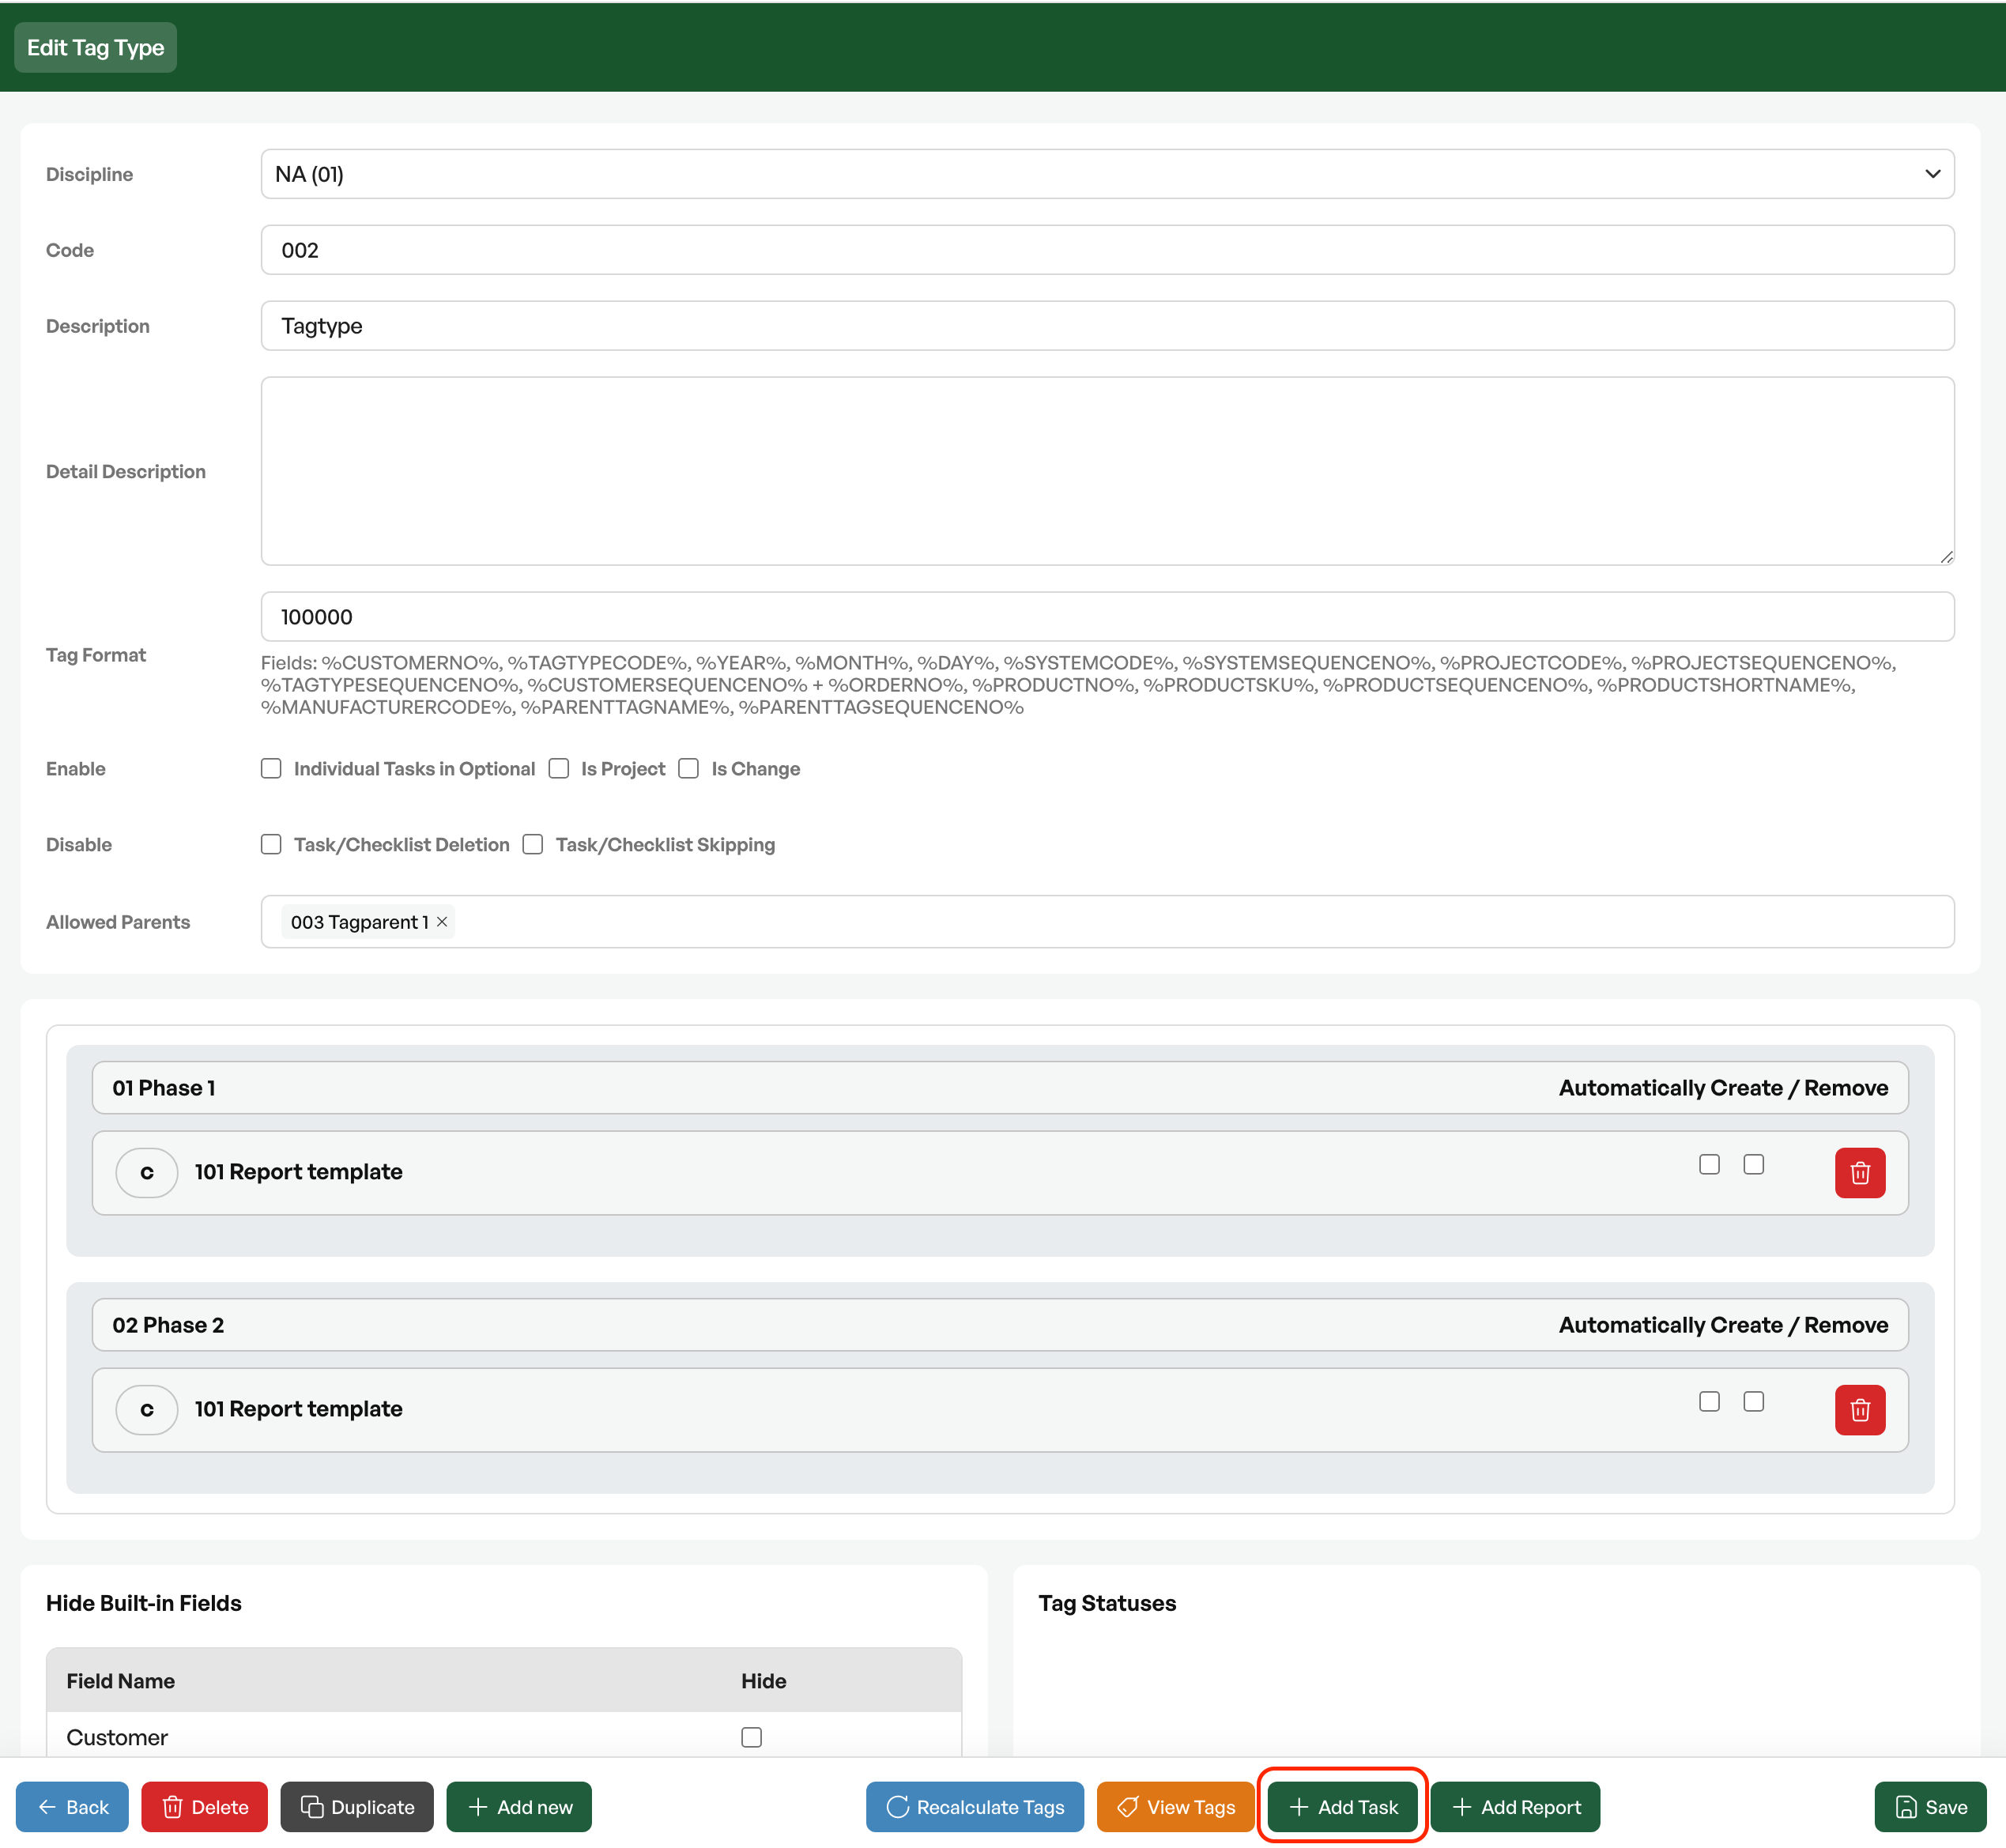2006x1848 pixels.
Task: Click the C badge in Phase 1
Action: tap(147, 1172)
